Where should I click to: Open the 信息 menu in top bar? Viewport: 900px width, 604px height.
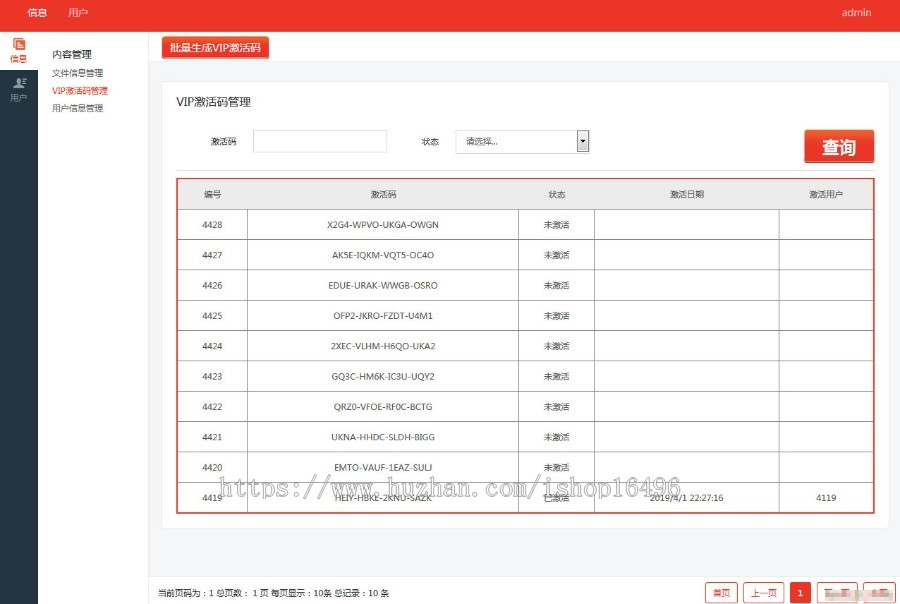[35, 13]
